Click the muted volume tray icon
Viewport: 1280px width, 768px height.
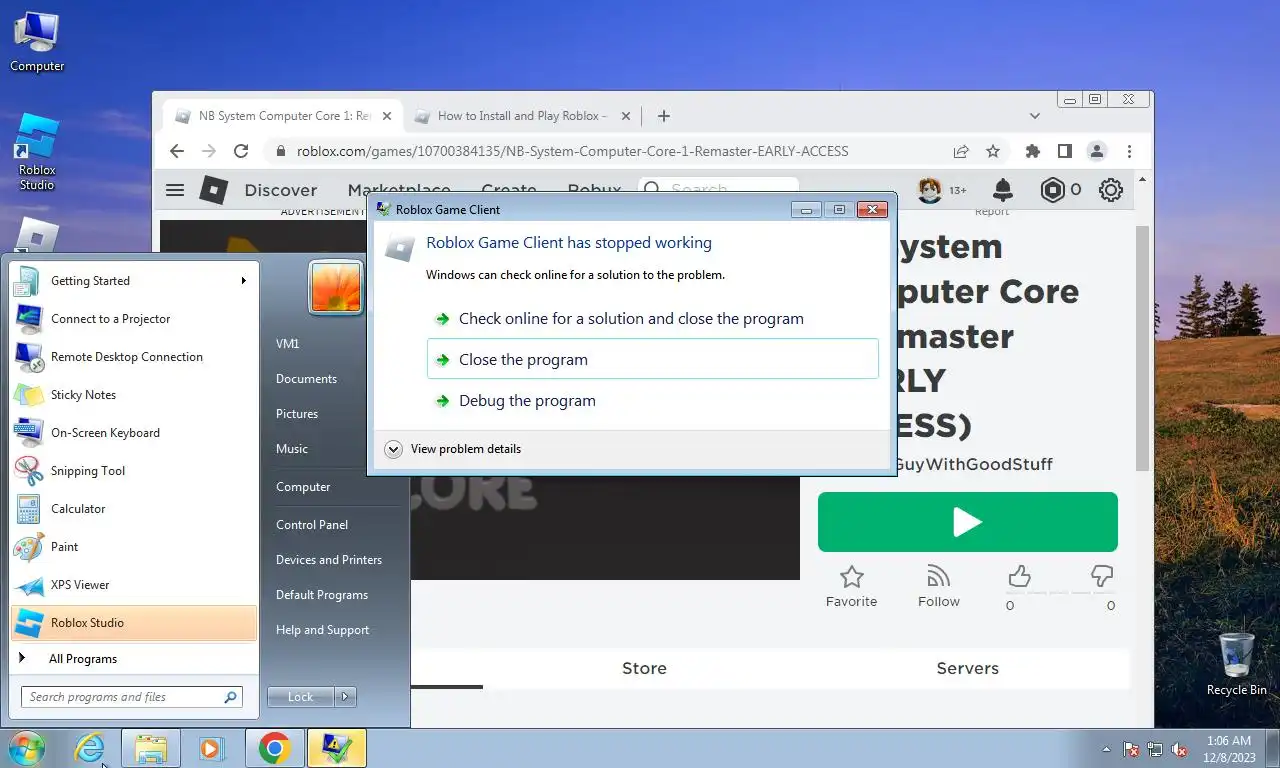(1179, 749)
